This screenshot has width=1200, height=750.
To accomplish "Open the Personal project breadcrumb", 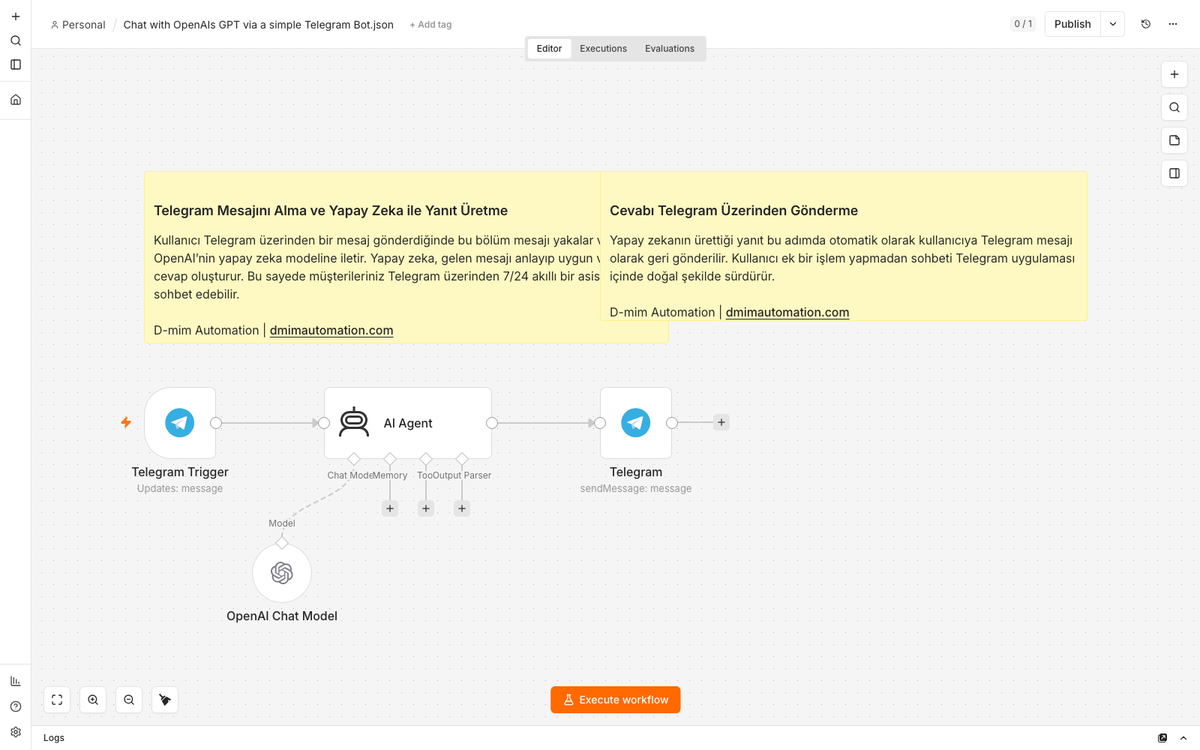I will (x=78, y=25).
